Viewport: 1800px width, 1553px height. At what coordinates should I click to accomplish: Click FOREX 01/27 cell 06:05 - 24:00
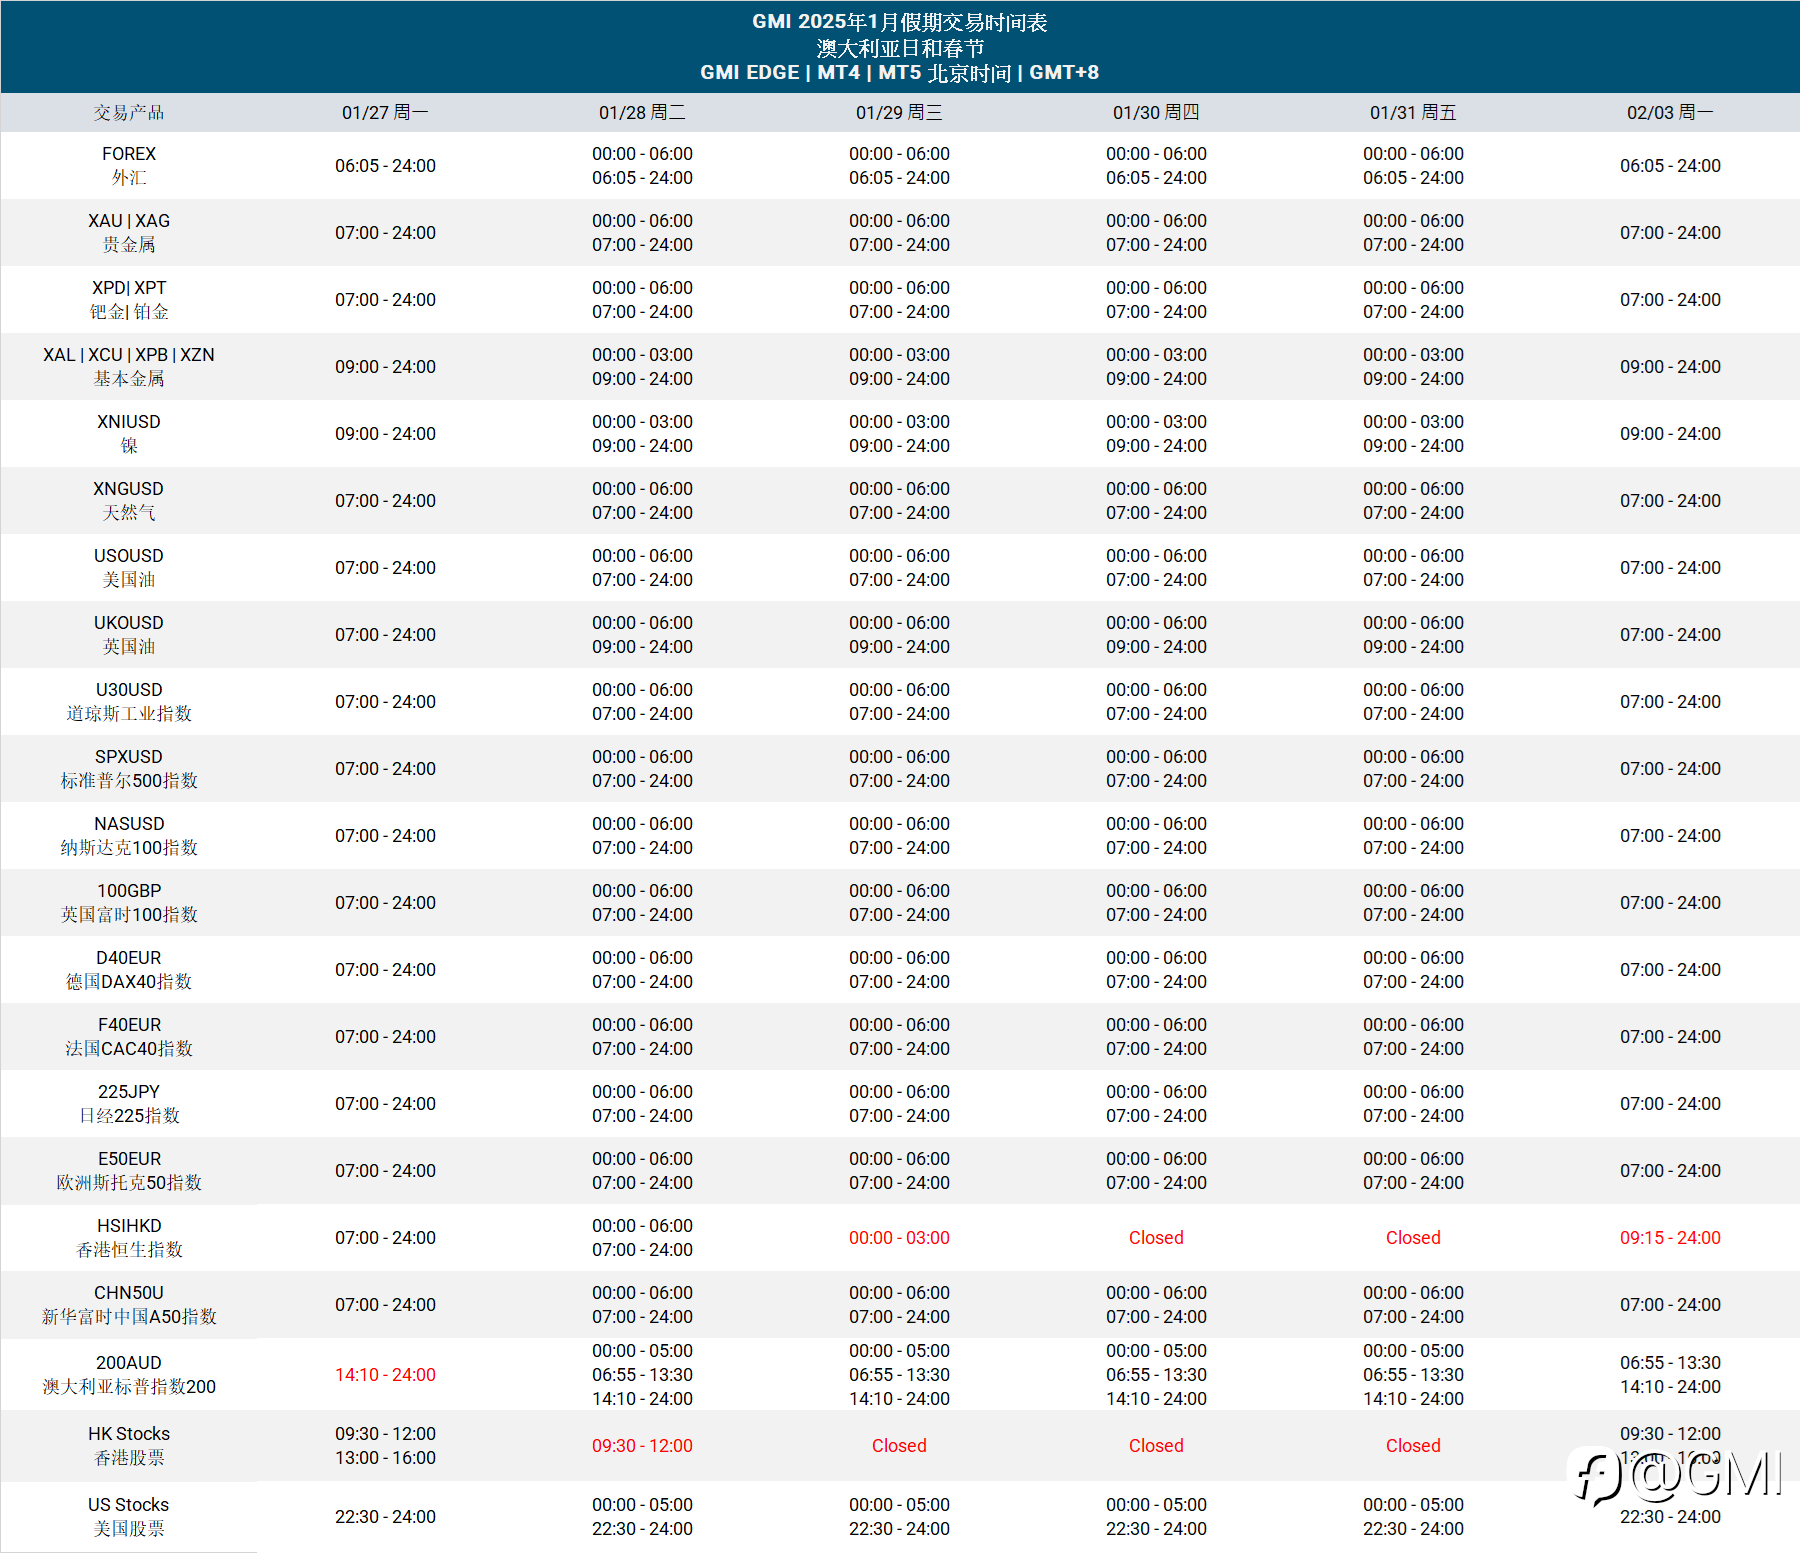pyautogui.click(x=385, y=166)
